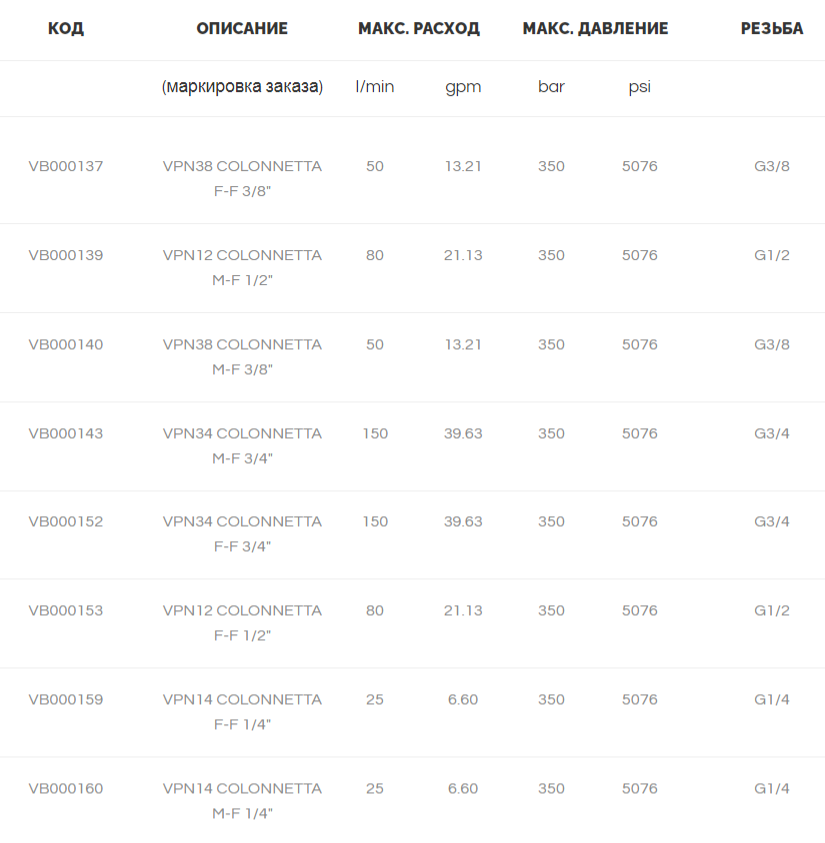This screenshot has height=843, width=825.
Task: Select product code VB000159
Action: [66, 699]
